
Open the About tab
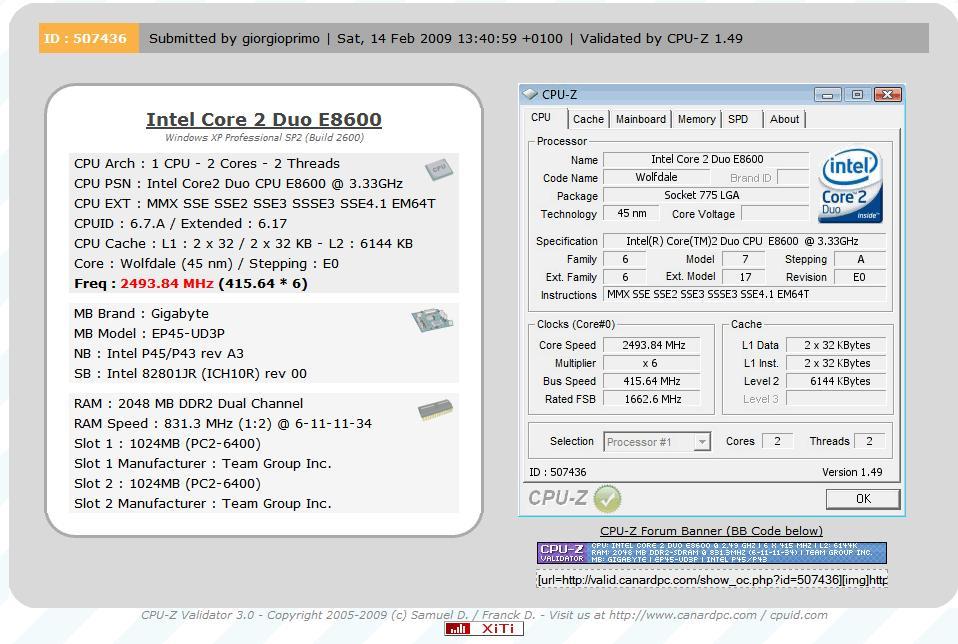[x=784, y=119]
